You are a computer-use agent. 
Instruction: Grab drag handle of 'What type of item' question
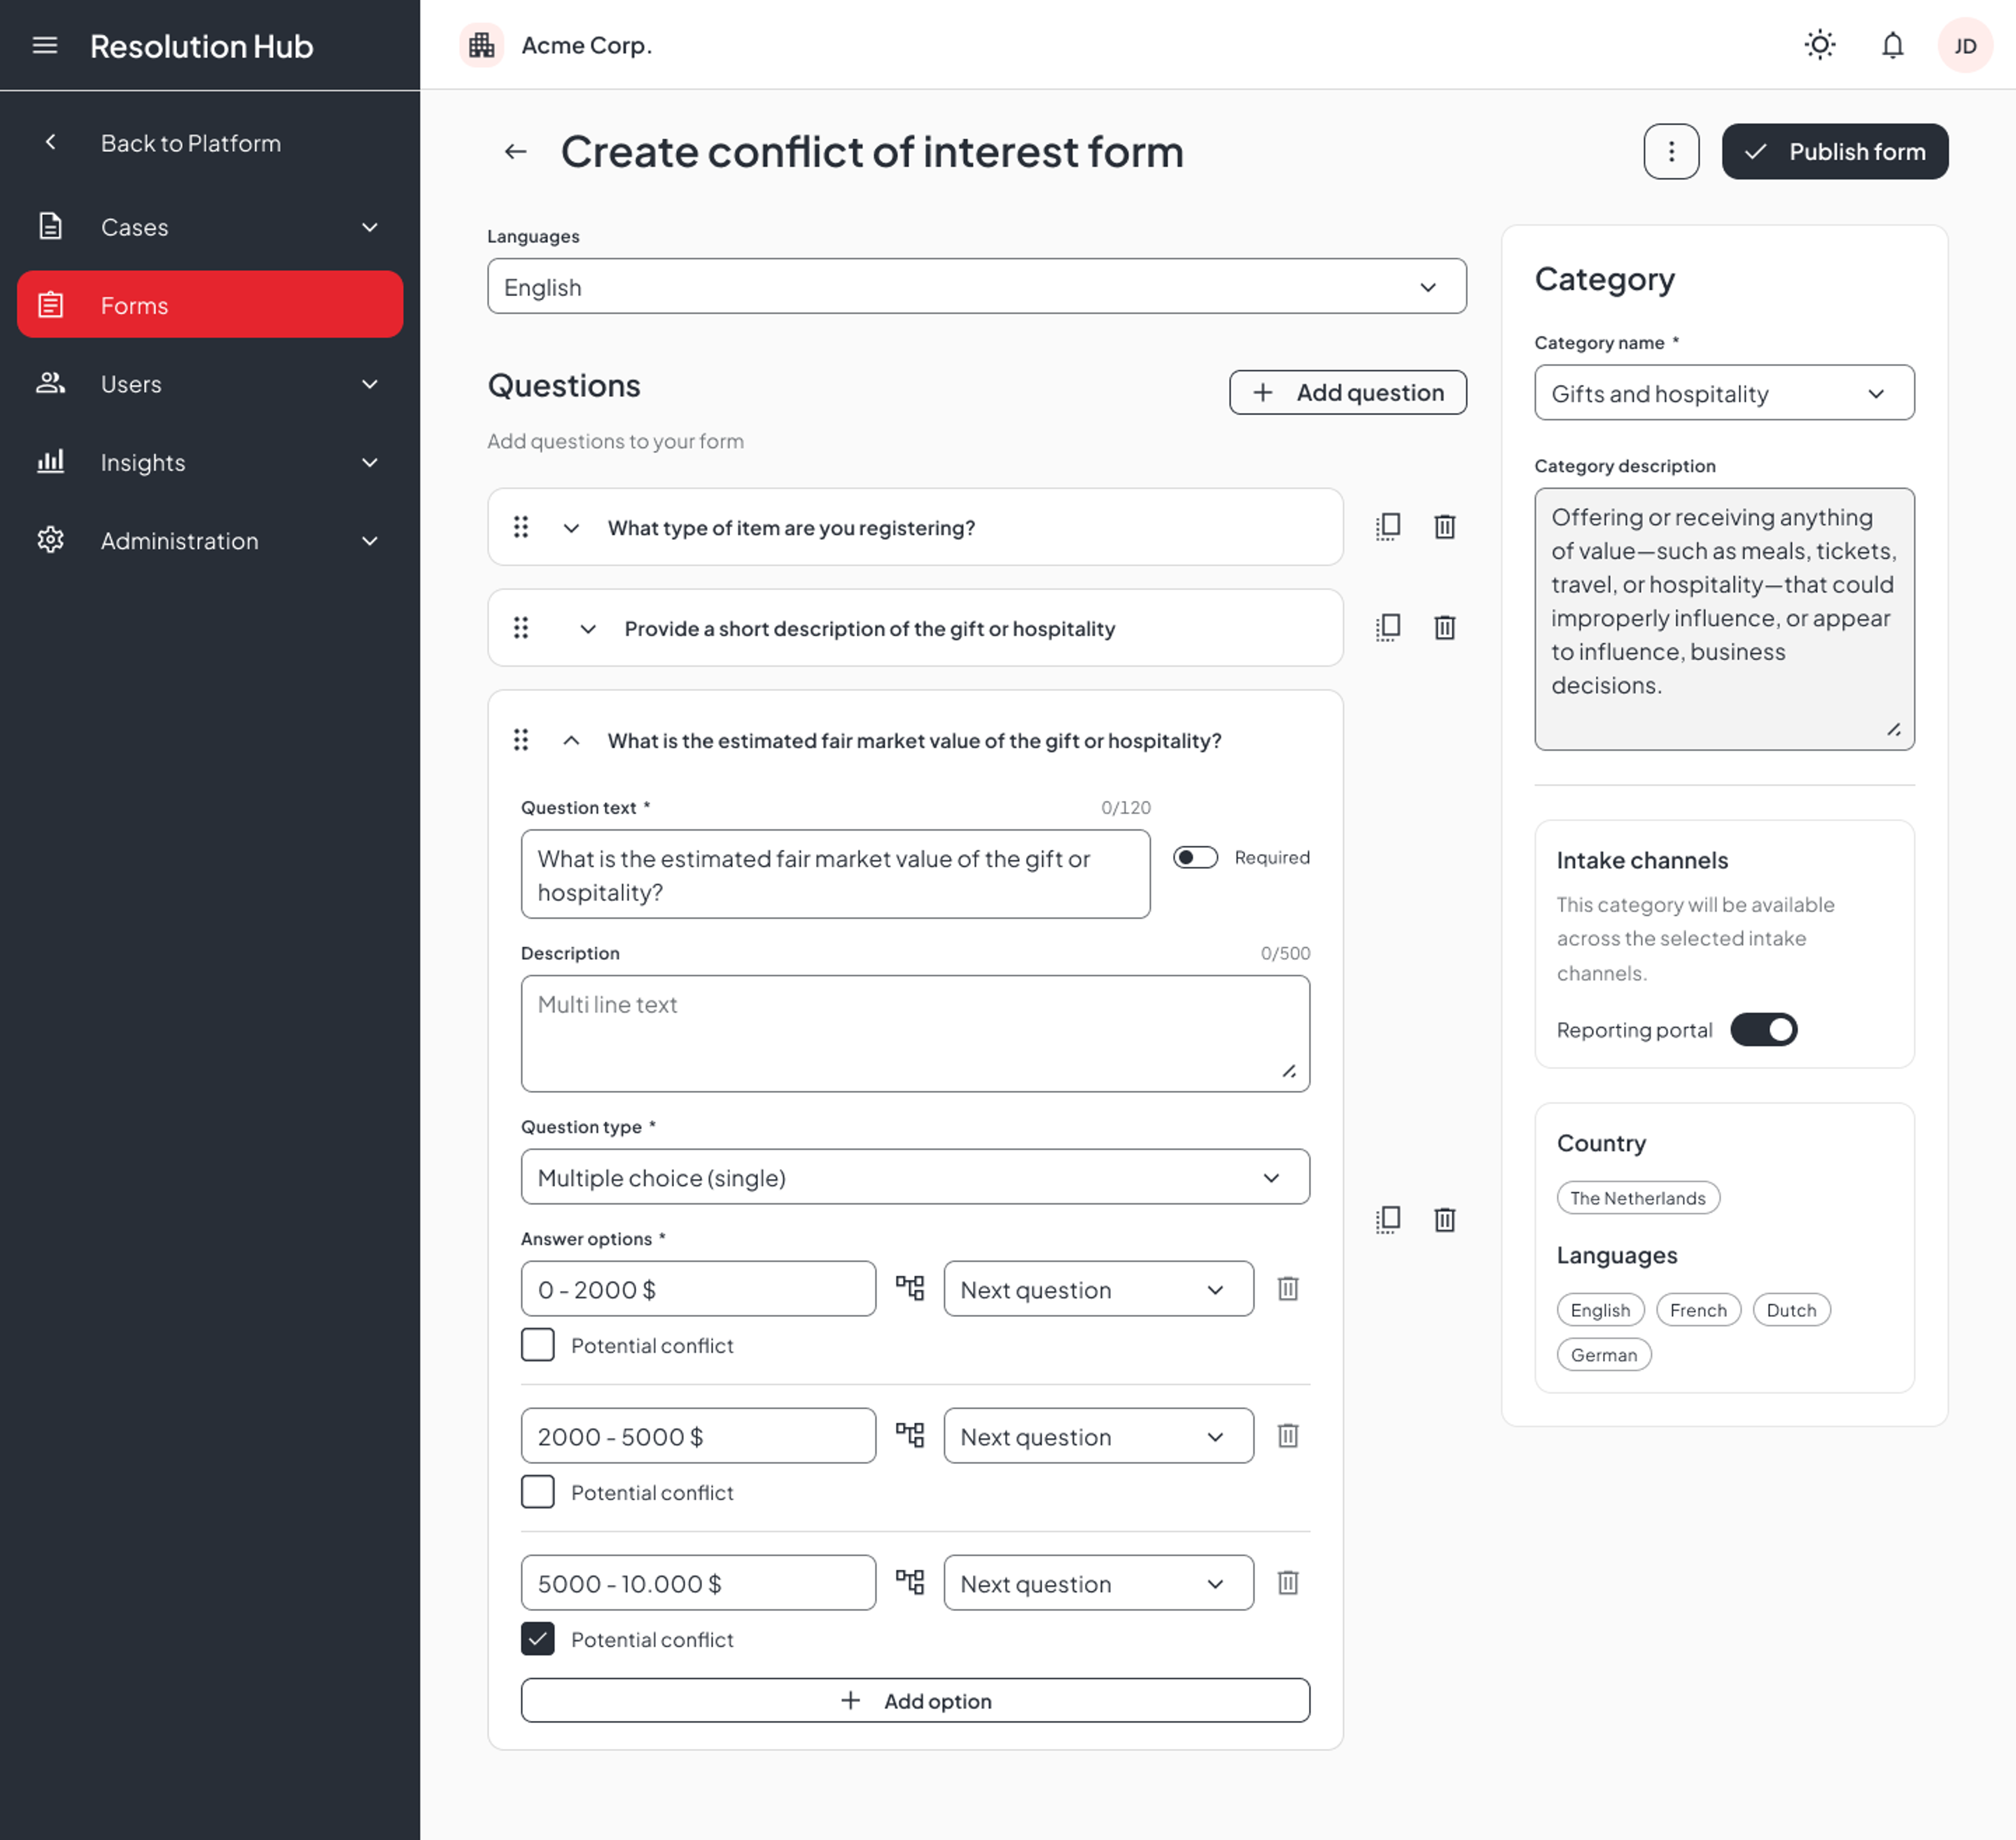[521, 527]
